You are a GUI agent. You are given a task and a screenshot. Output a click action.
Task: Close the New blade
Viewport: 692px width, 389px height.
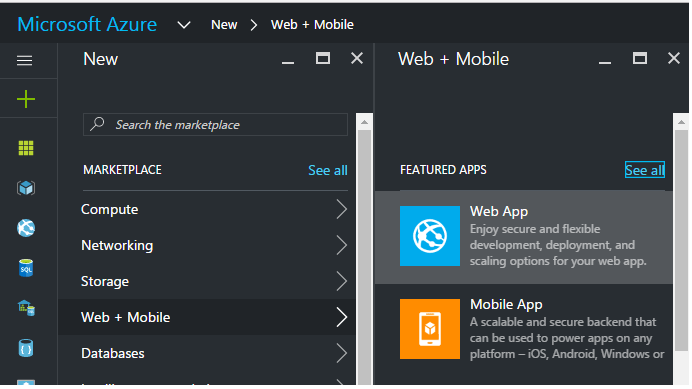pos(357,58)
